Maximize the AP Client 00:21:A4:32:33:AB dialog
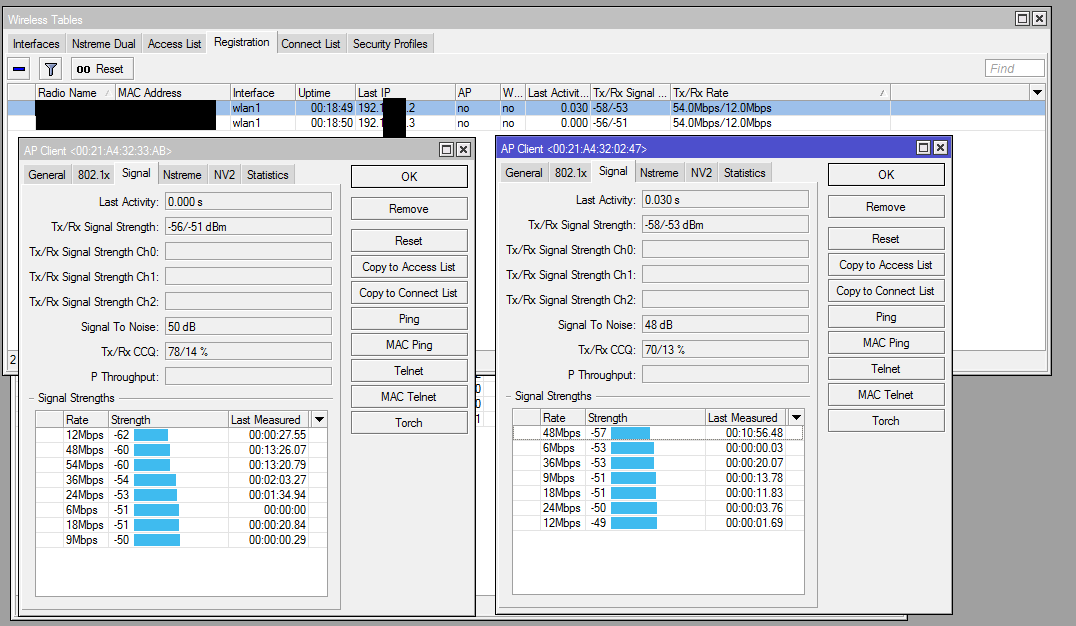This screenshot has height=626, width=1076. coord(446,149)
